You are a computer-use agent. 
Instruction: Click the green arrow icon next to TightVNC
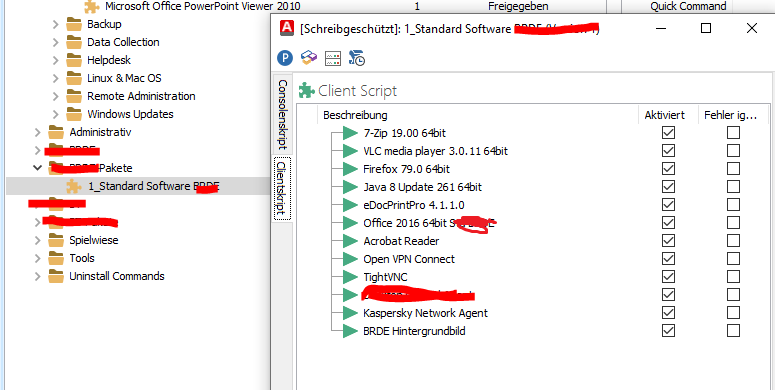350,277
